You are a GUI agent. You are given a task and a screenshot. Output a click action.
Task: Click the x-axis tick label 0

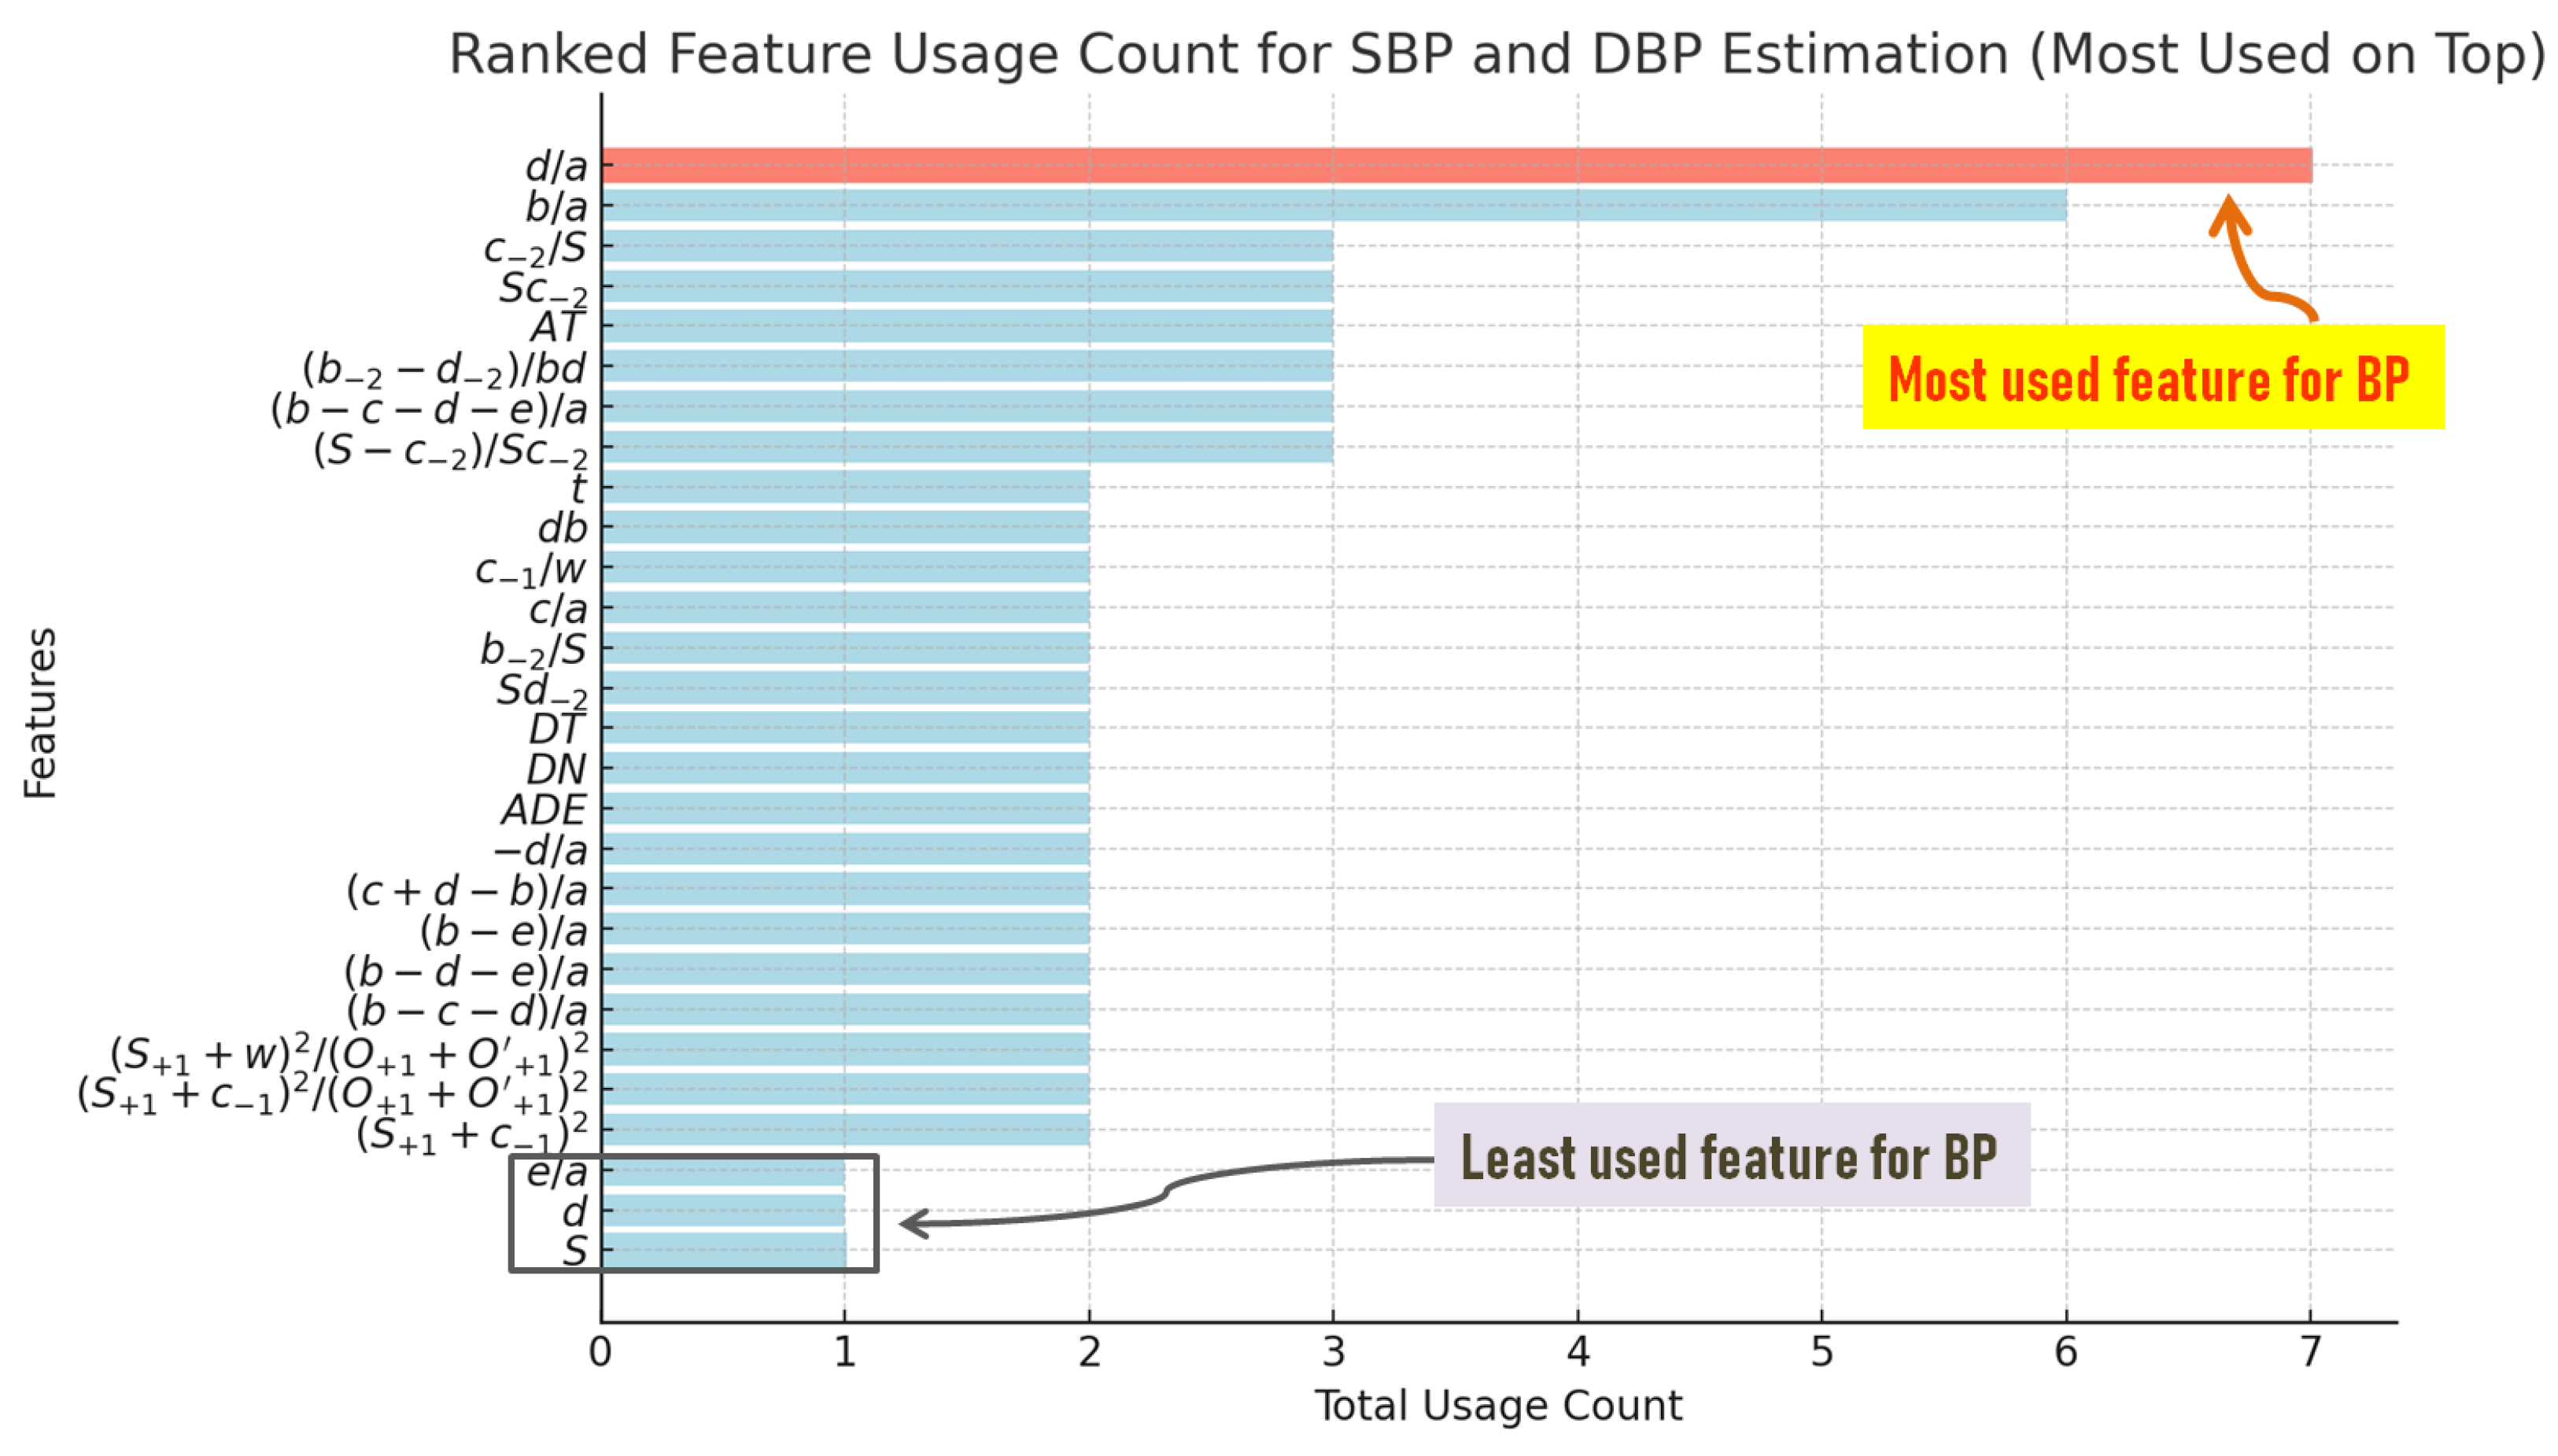click(x=600, y=1353)
